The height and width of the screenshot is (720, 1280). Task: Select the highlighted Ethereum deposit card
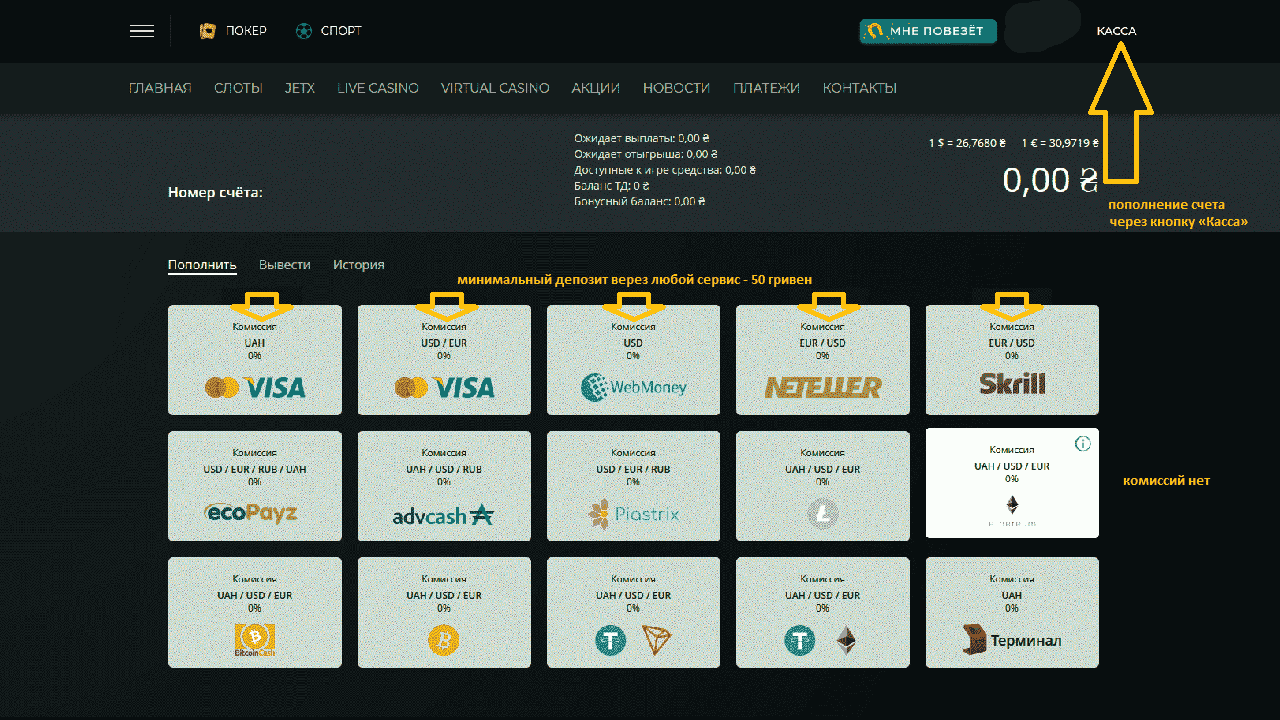point(1012,483)
